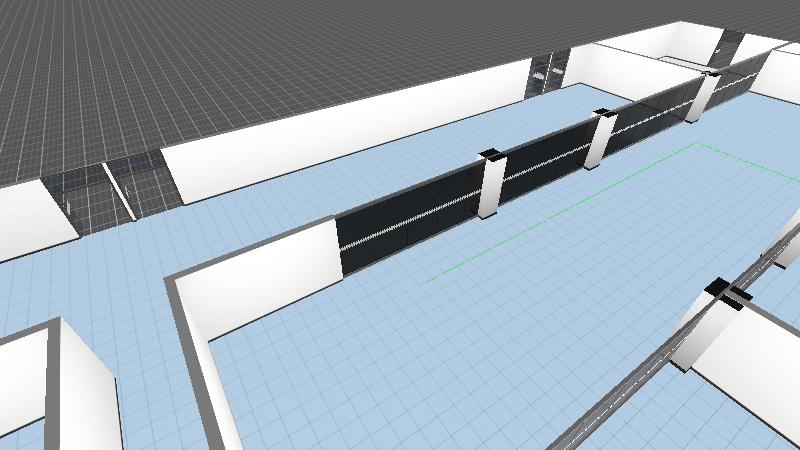
Task: Select the corridor floor near the double door
Action: click(150, 240)
